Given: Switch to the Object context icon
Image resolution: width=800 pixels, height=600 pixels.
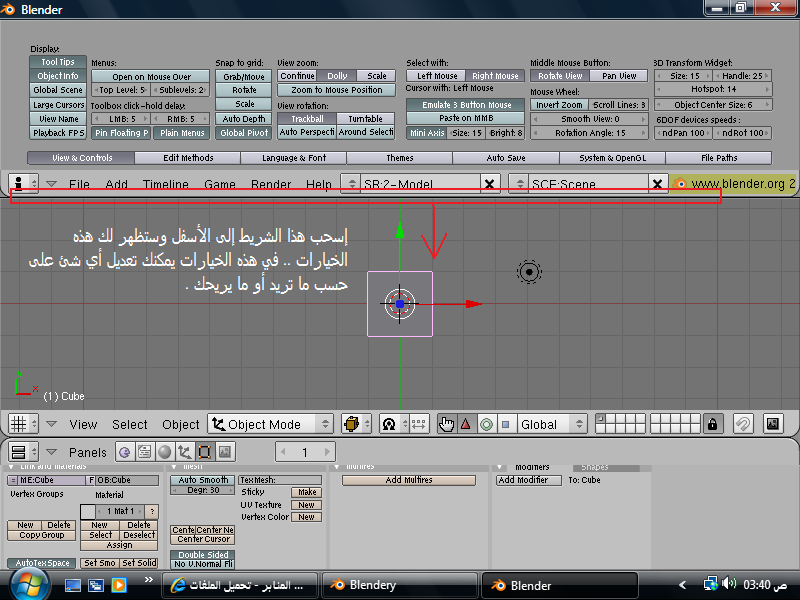Looking at the screenshot, I should 185,452.
